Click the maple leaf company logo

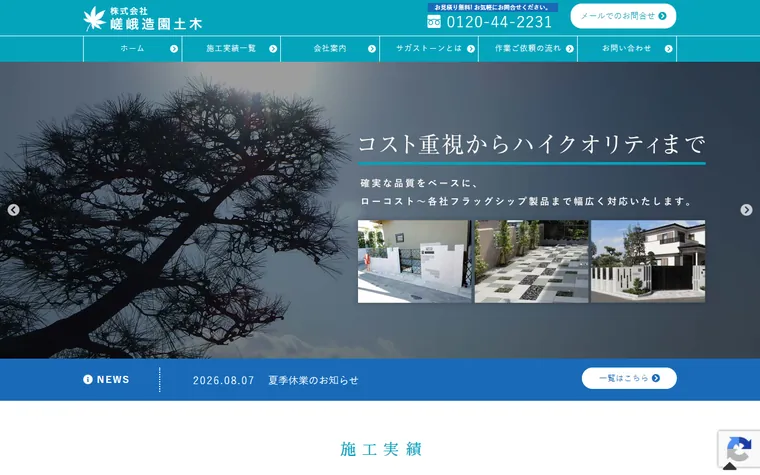tap(95, 19)
